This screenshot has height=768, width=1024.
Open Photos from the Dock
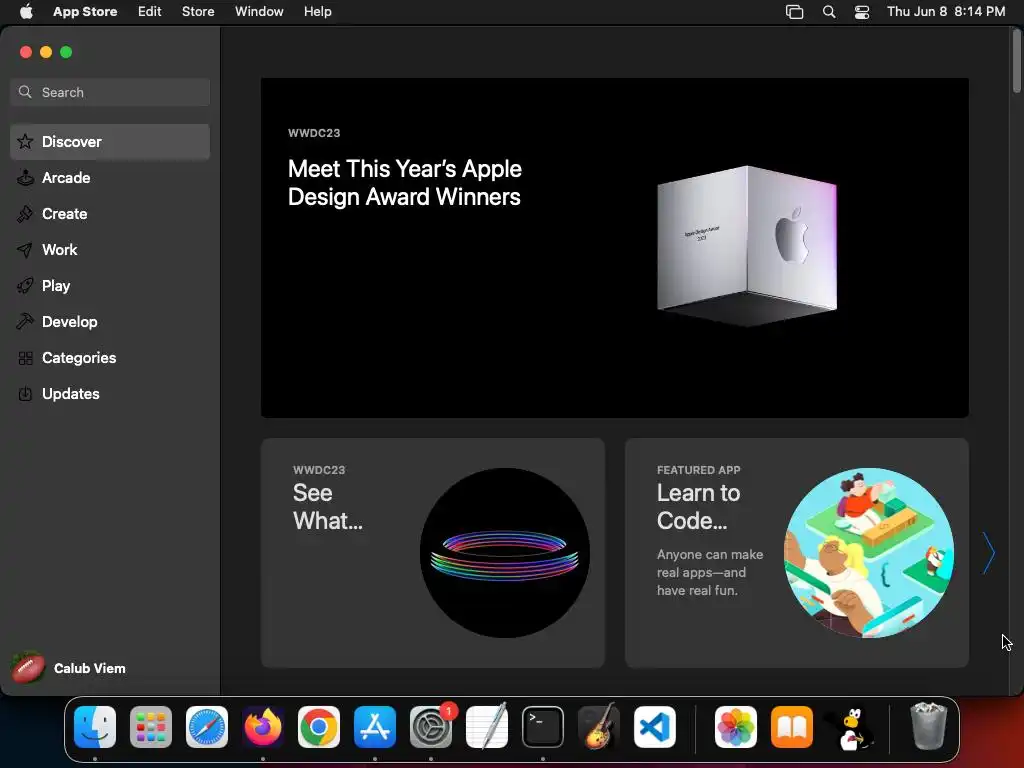[736, 727]
